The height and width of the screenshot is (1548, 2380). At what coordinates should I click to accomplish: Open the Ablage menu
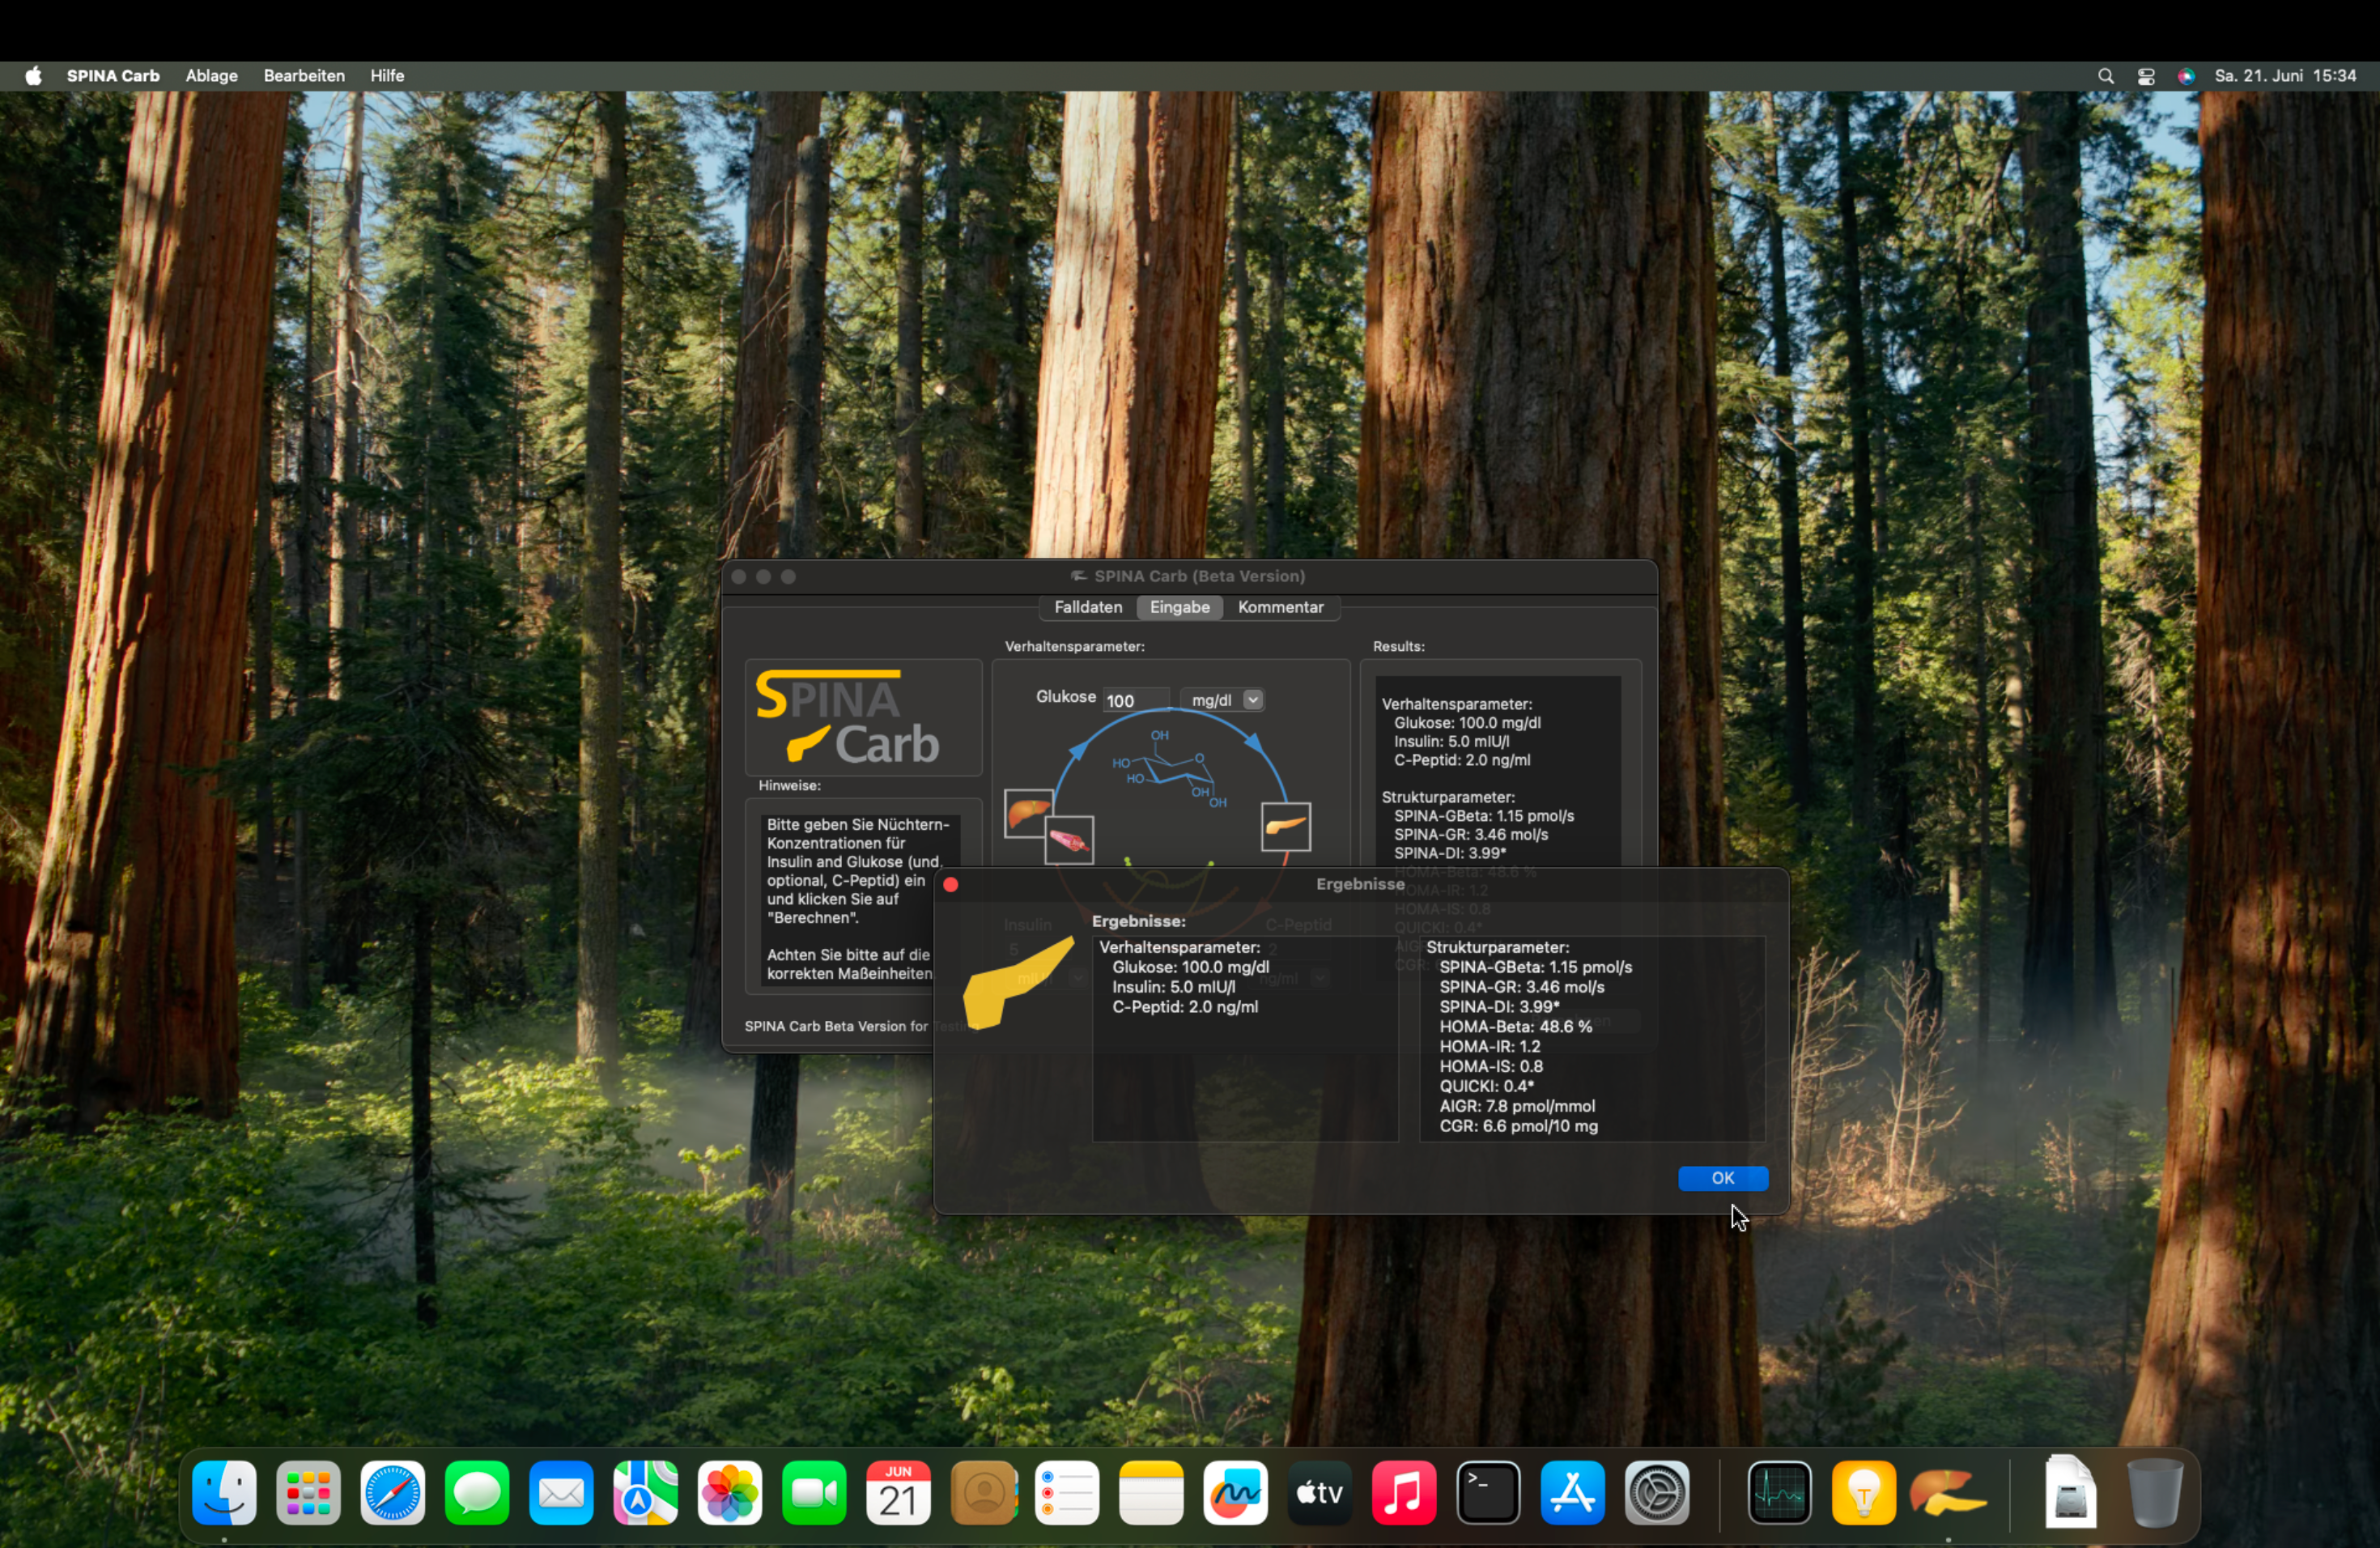[212, 76]
